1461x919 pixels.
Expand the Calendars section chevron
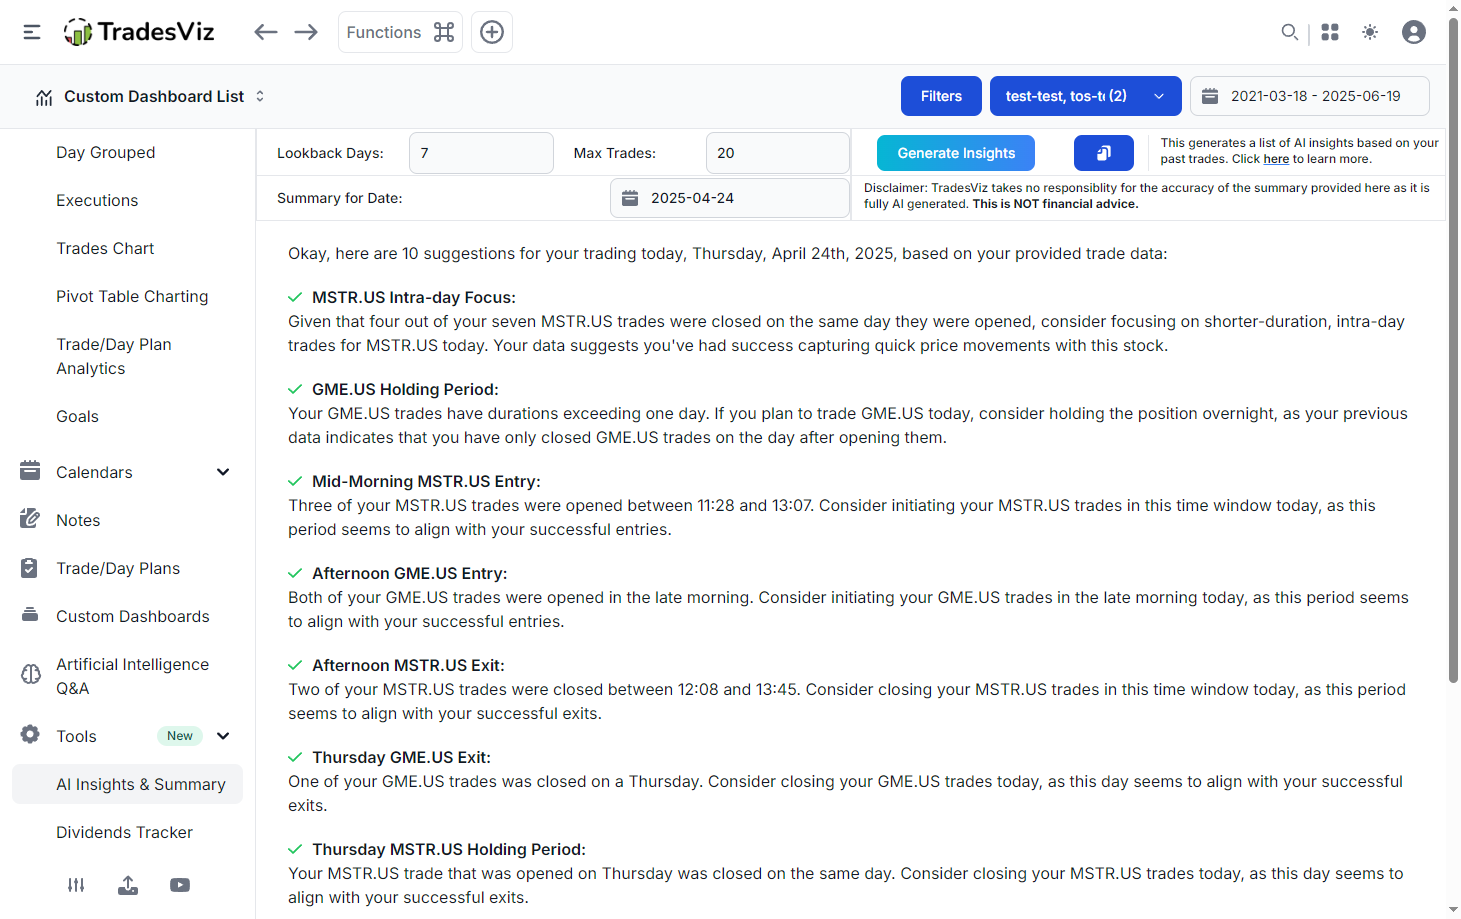223,472
